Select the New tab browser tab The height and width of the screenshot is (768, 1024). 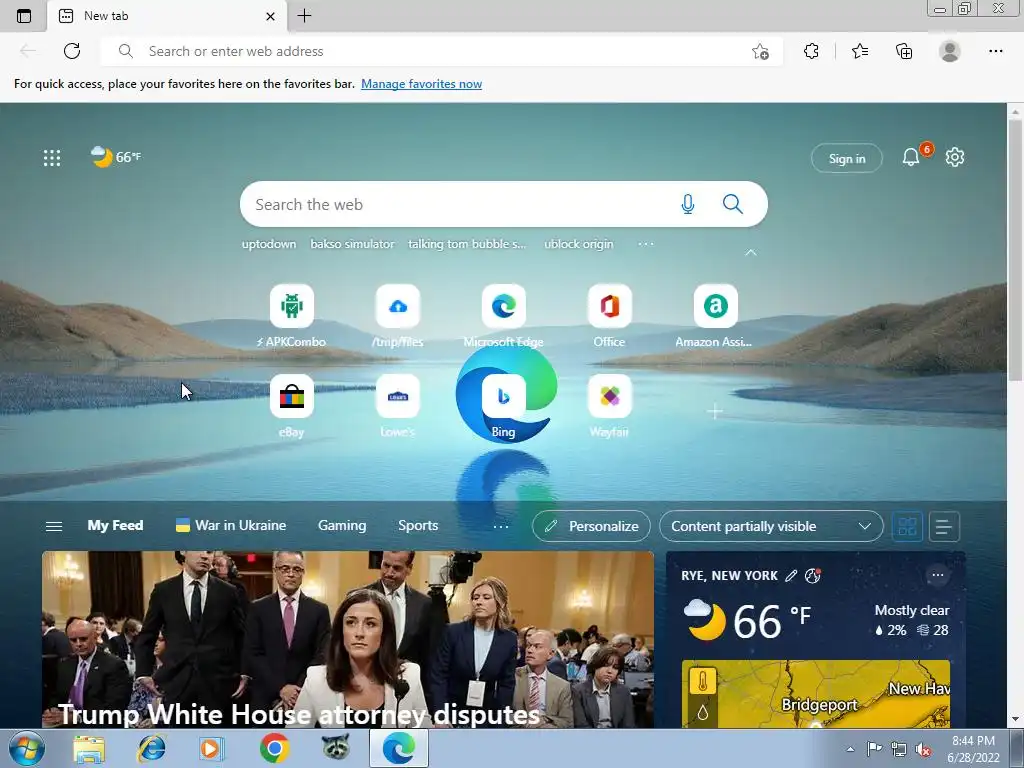[x=167, y=16]
